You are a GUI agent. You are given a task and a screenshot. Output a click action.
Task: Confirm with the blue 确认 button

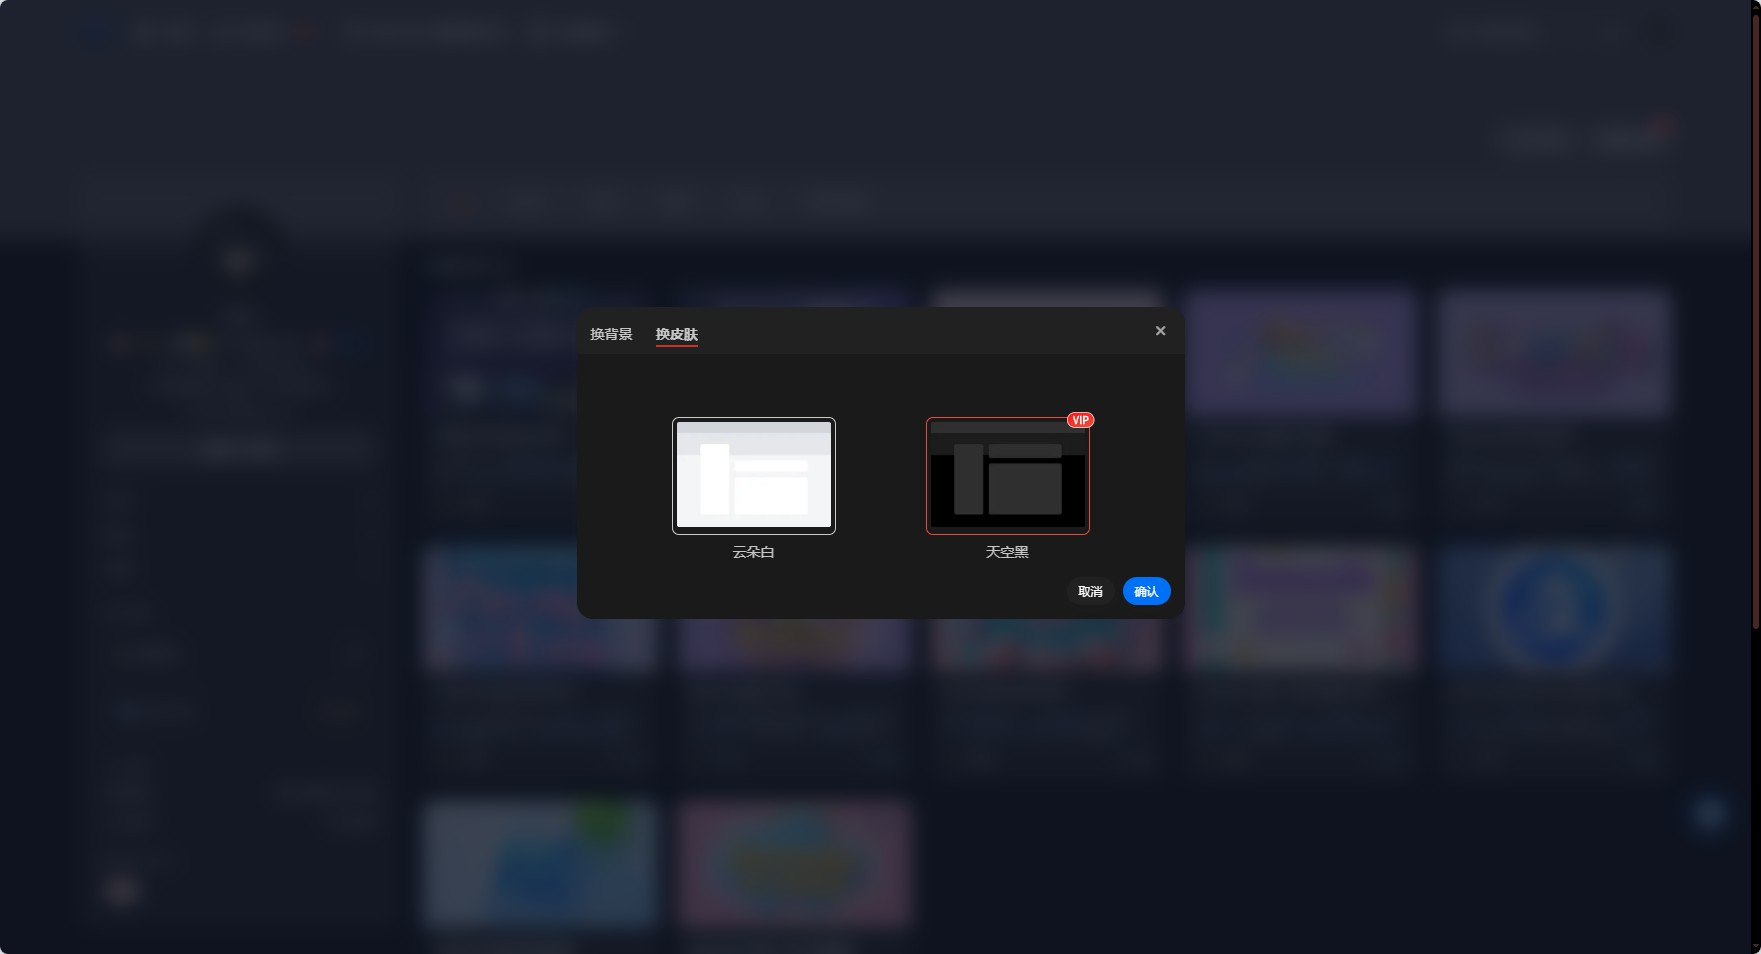1146,592
